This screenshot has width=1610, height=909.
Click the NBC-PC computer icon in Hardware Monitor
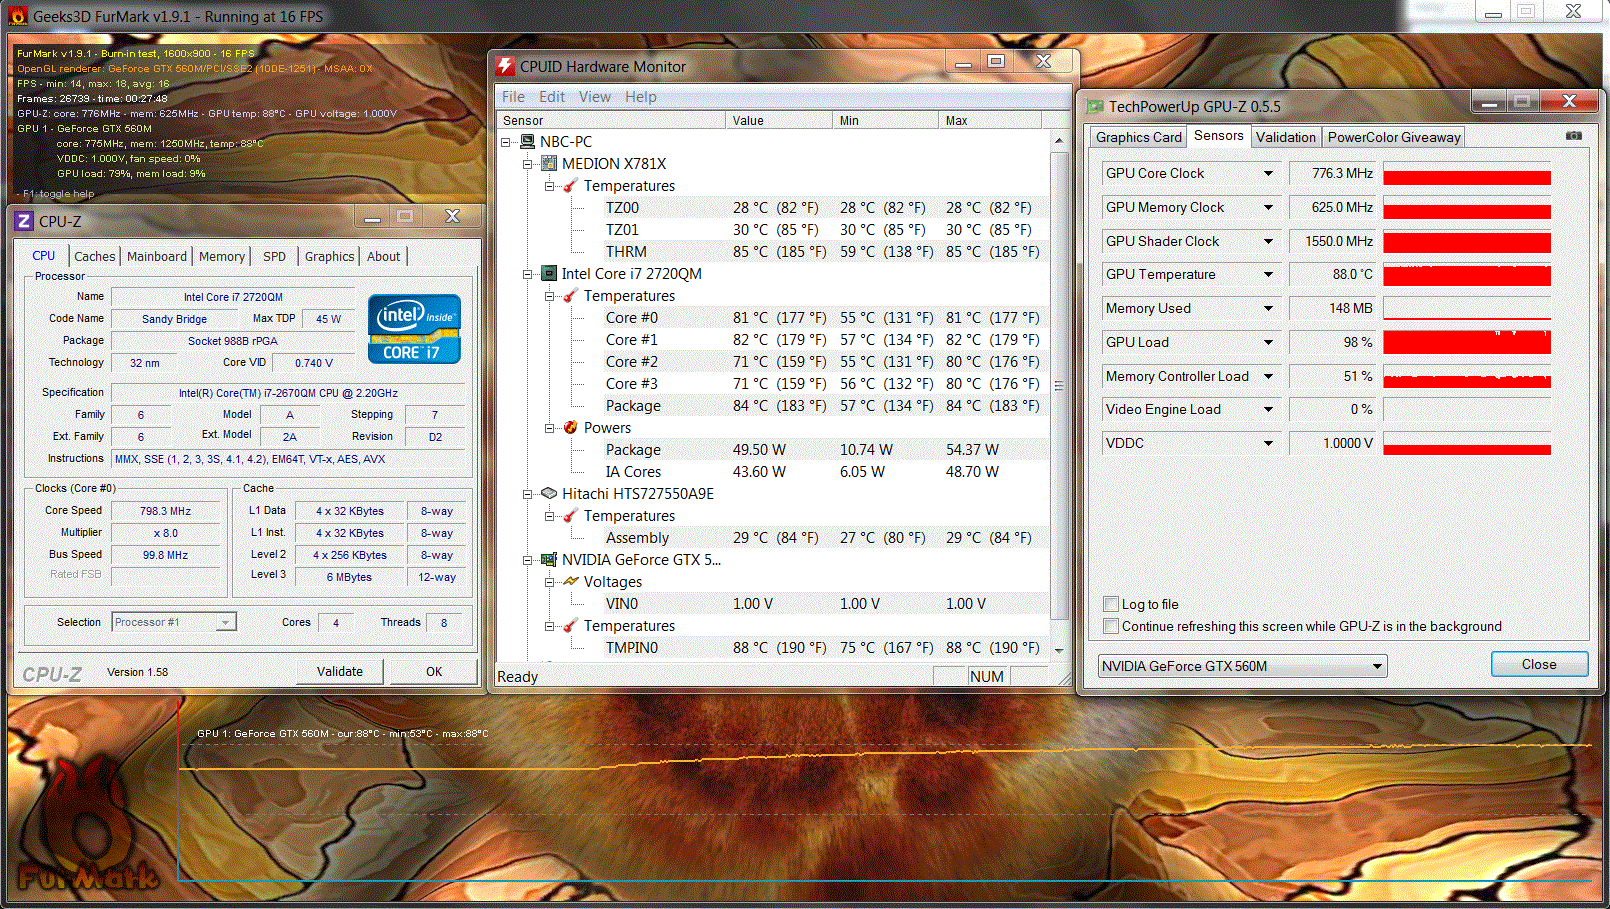[528, 142]
